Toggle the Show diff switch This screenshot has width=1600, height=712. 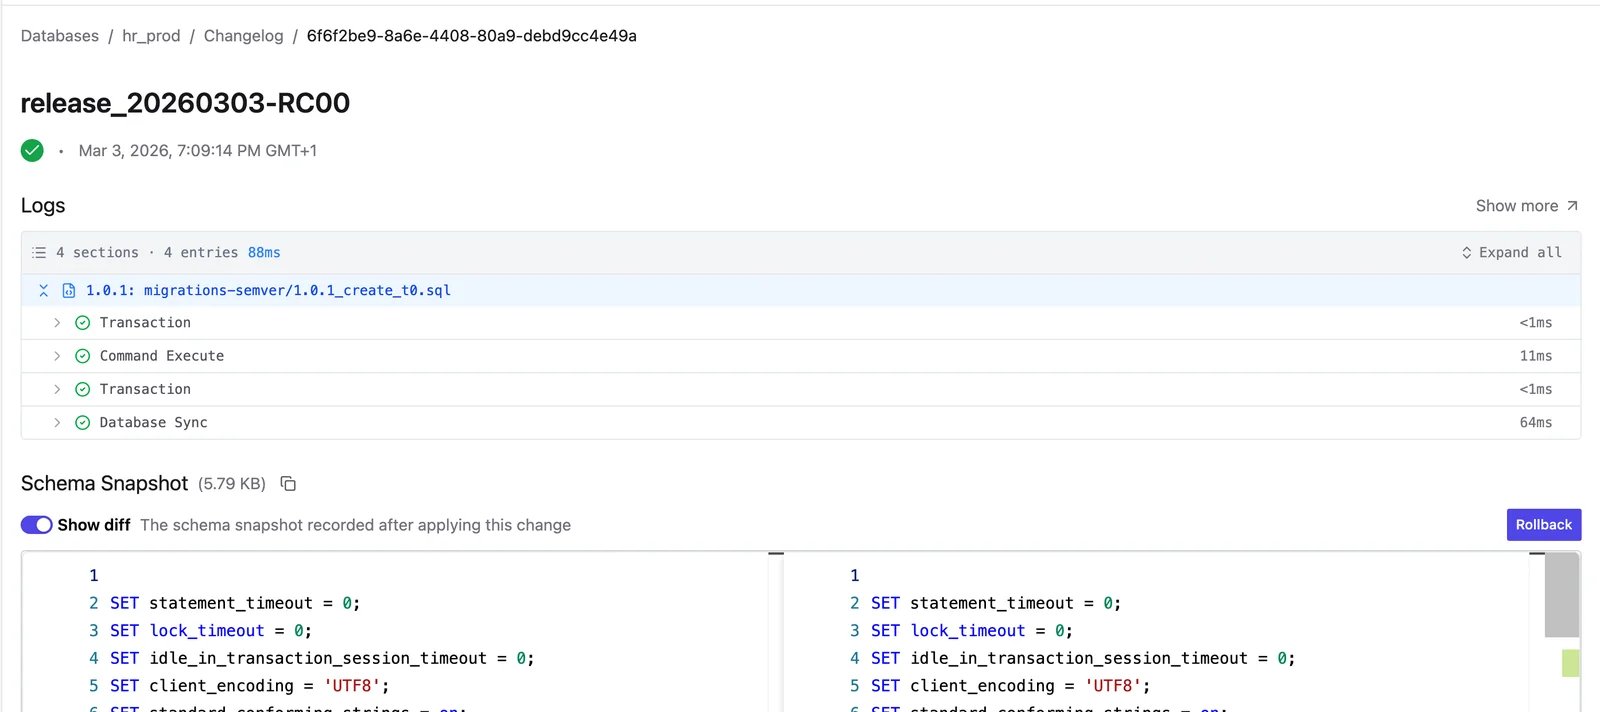click(x=37, y=525)
